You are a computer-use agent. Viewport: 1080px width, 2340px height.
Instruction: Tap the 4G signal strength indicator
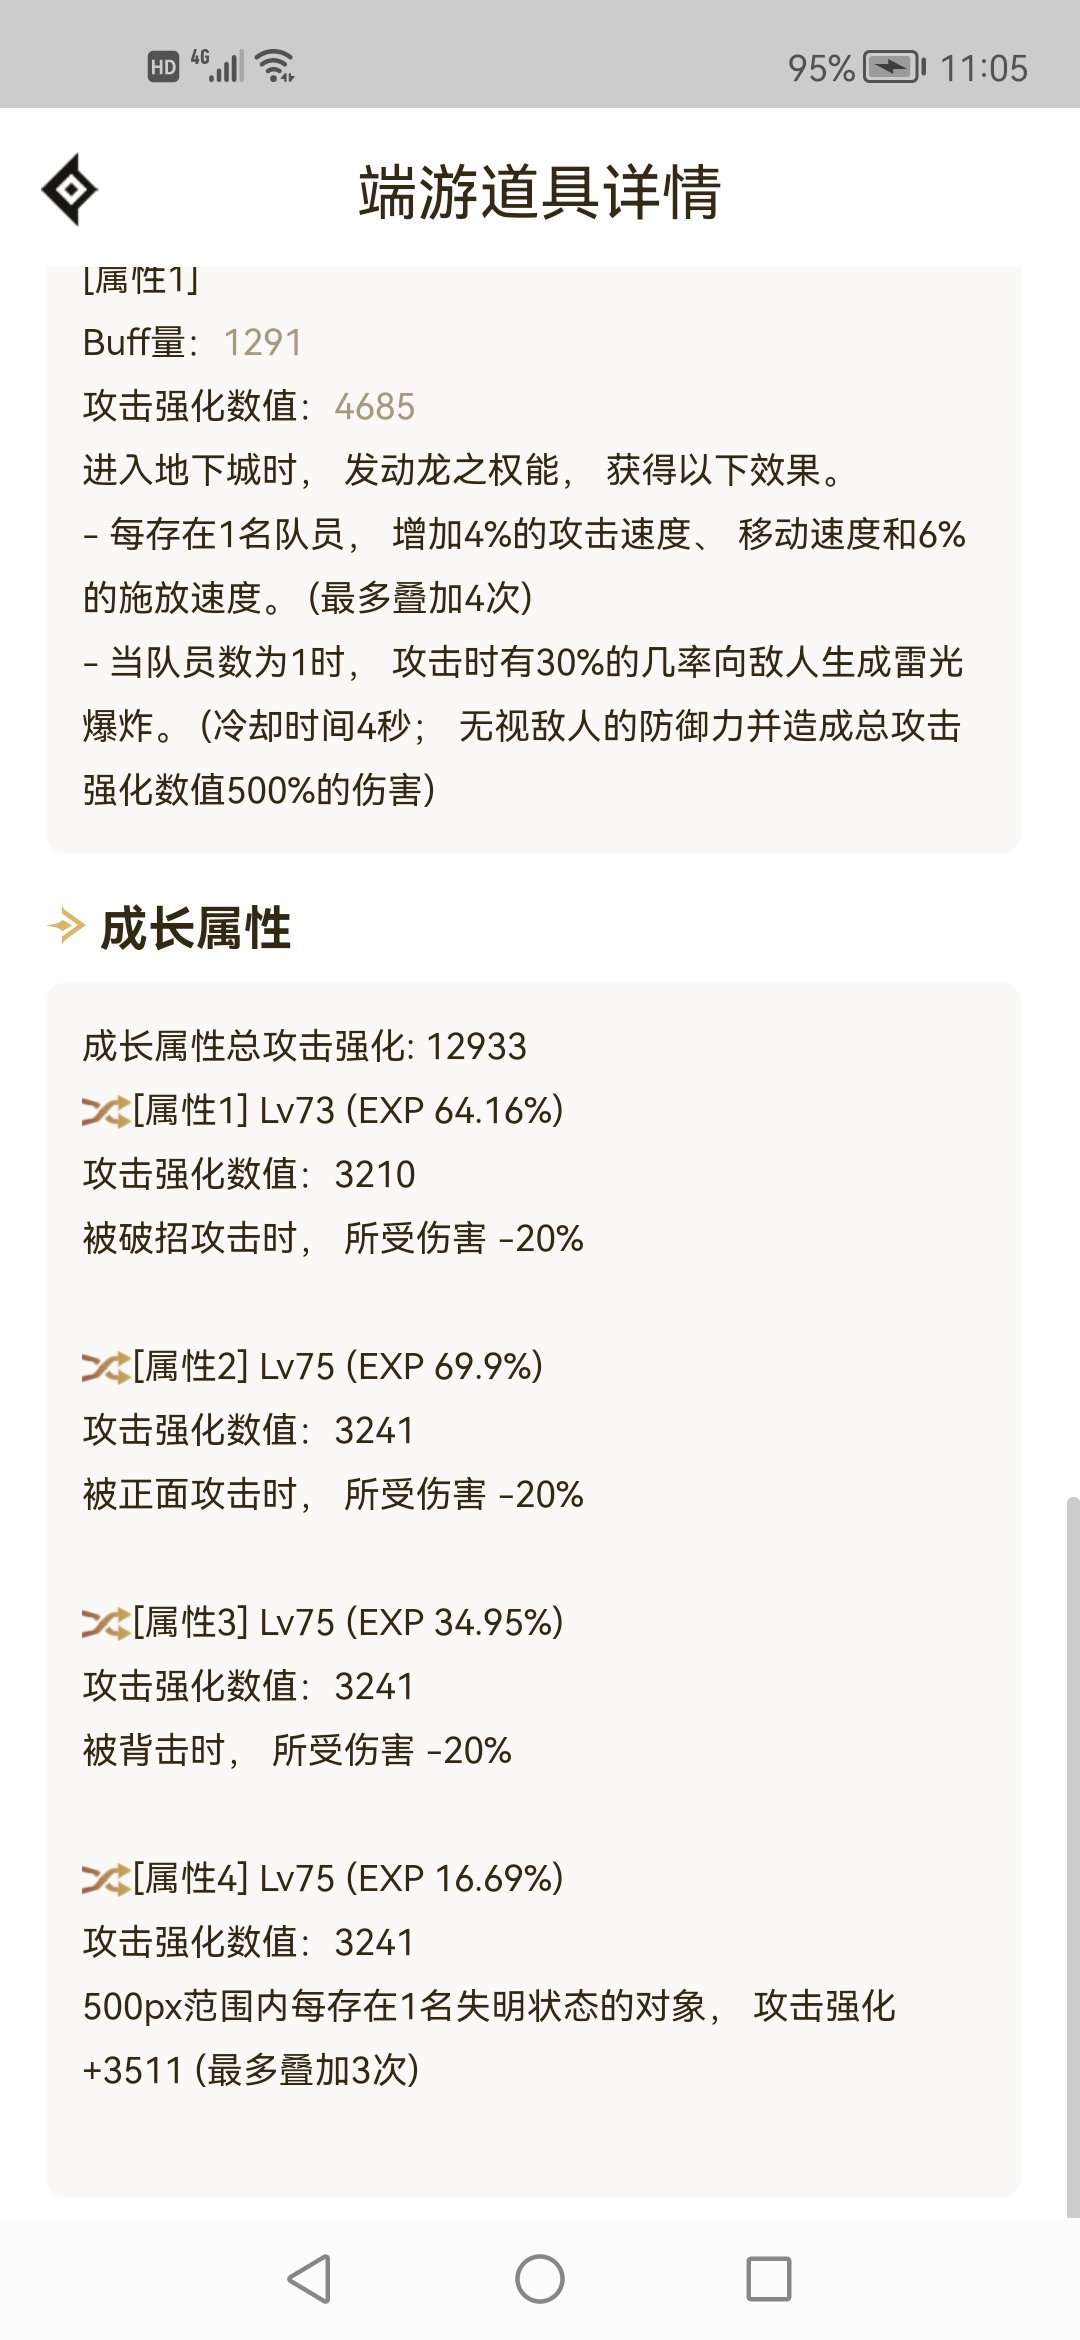point(217,65)
